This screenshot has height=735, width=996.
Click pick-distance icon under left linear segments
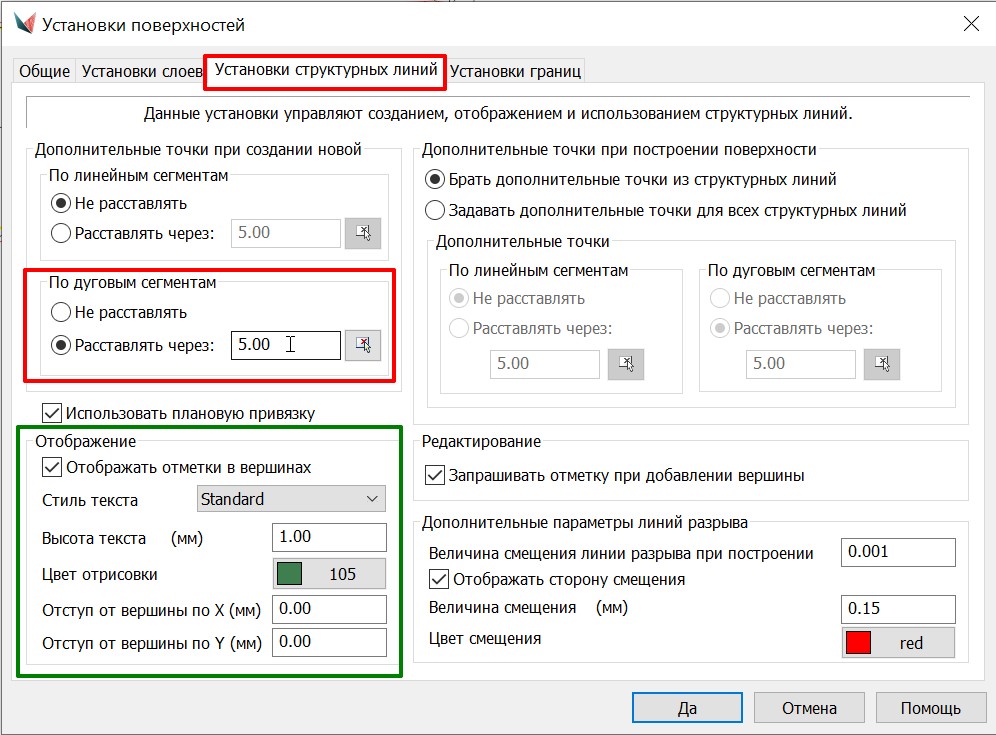coord(363,233)
